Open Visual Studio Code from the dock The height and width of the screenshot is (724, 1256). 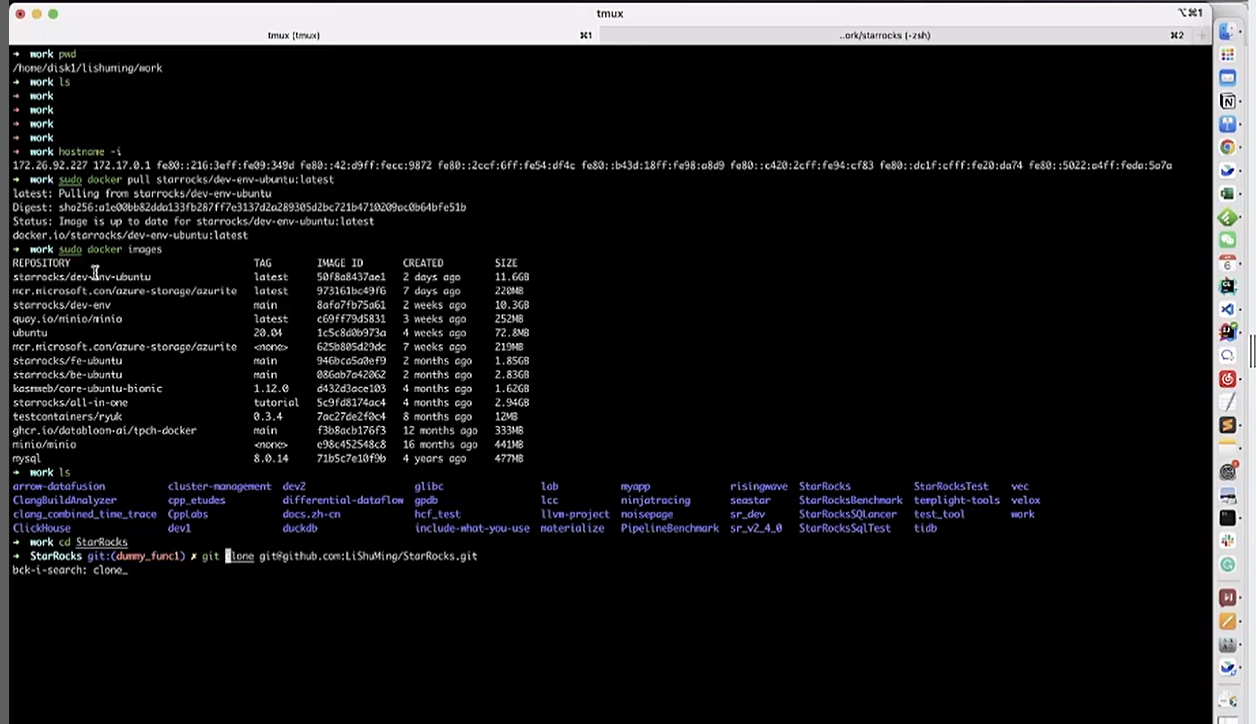tap(1227, 309)
